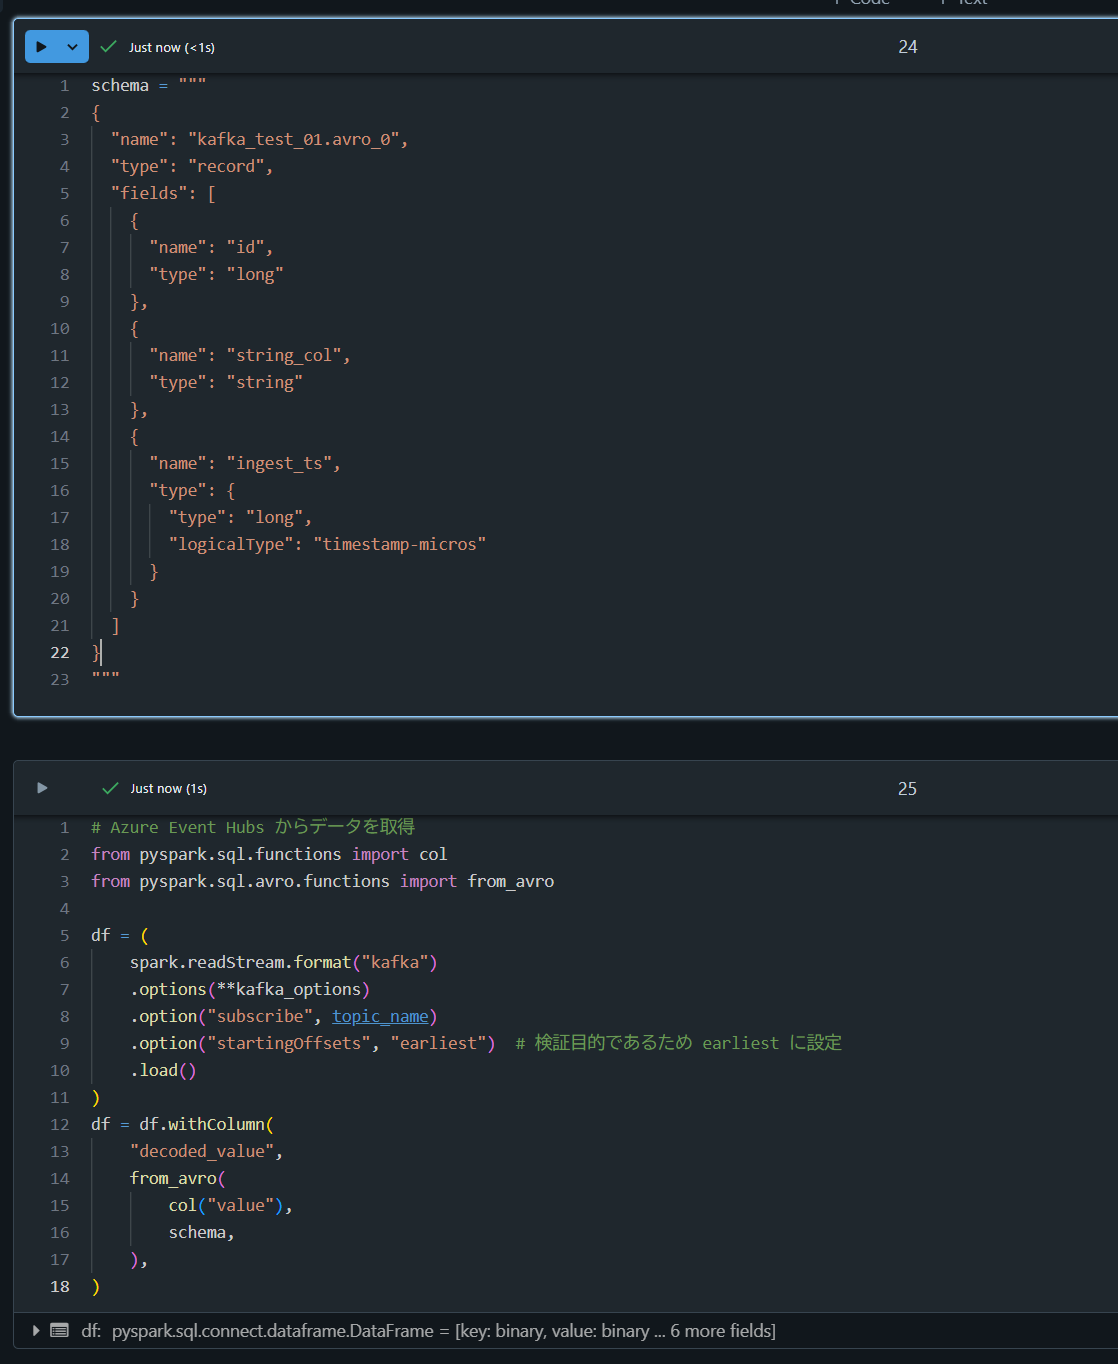Run cell 25 with the play icon
This screenshot has height=1364, width=1118.
pyautogui.click(x=42, y=788)
